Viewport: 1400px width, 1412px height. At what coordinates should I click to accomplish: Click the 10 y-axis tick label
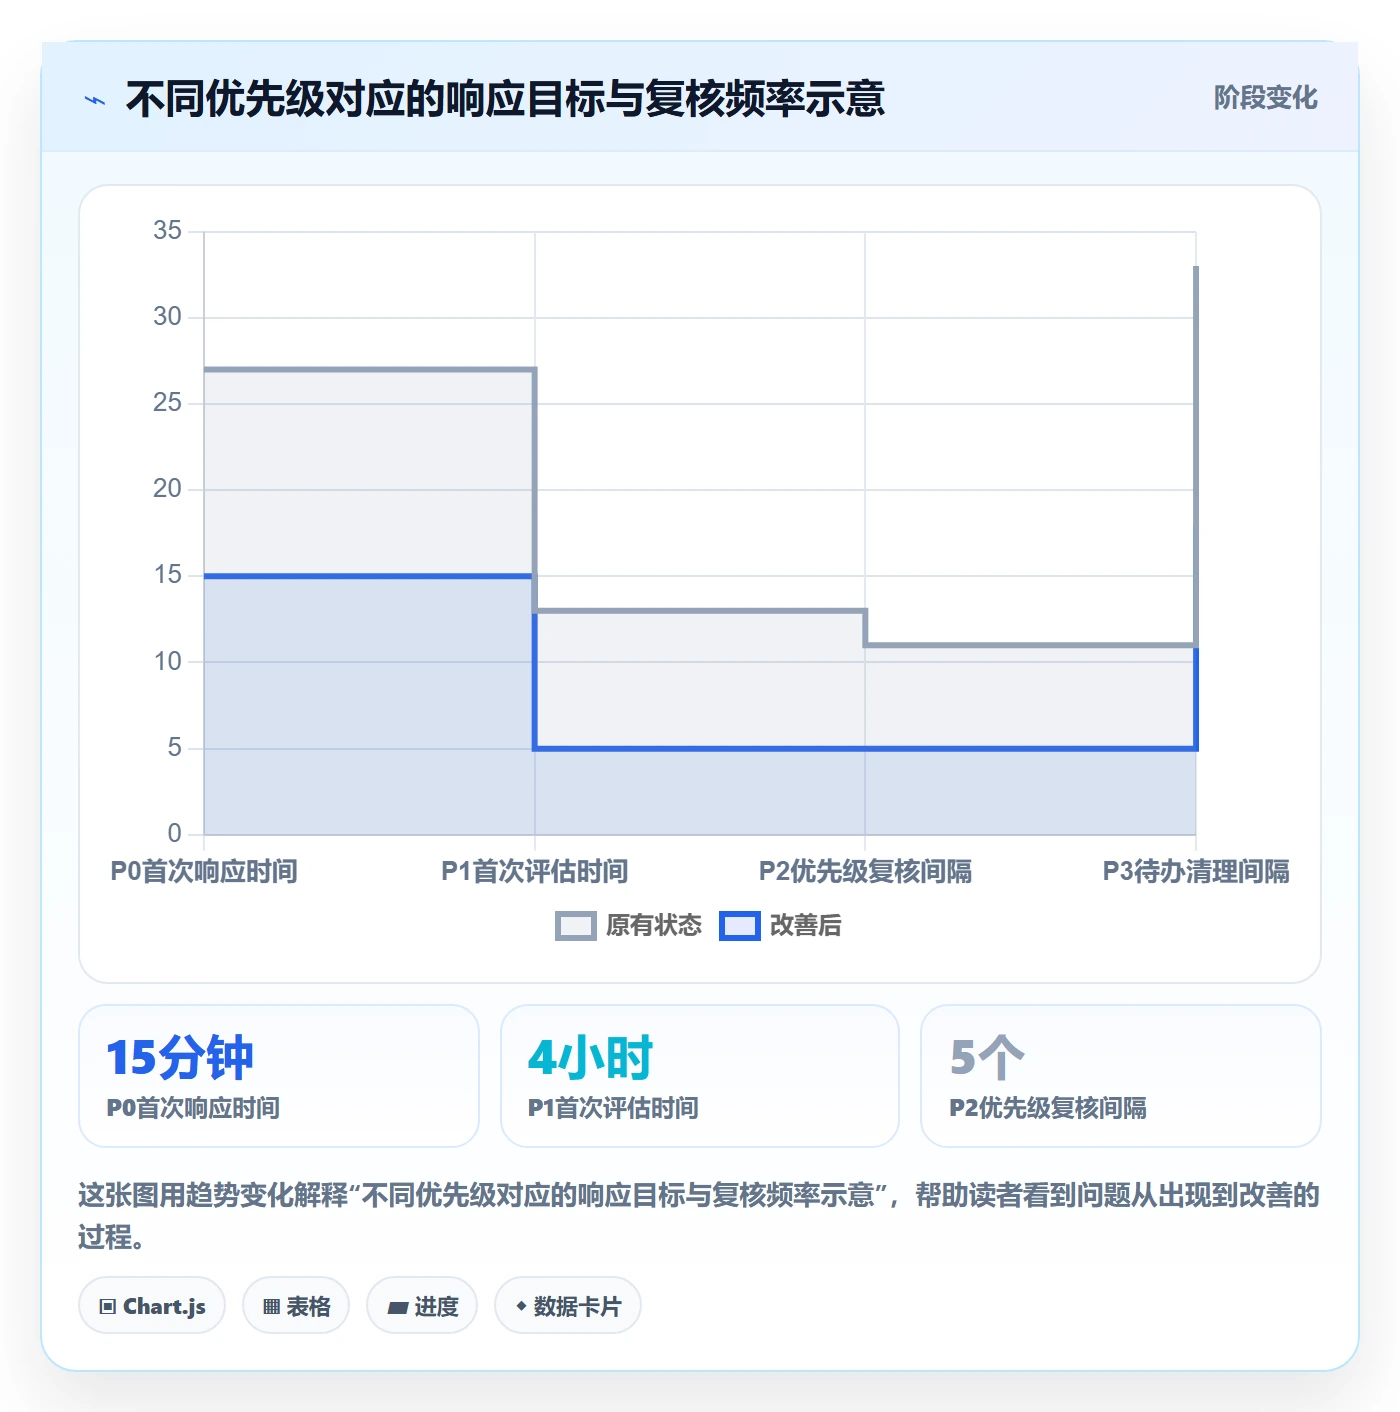[x=167, y=661]
